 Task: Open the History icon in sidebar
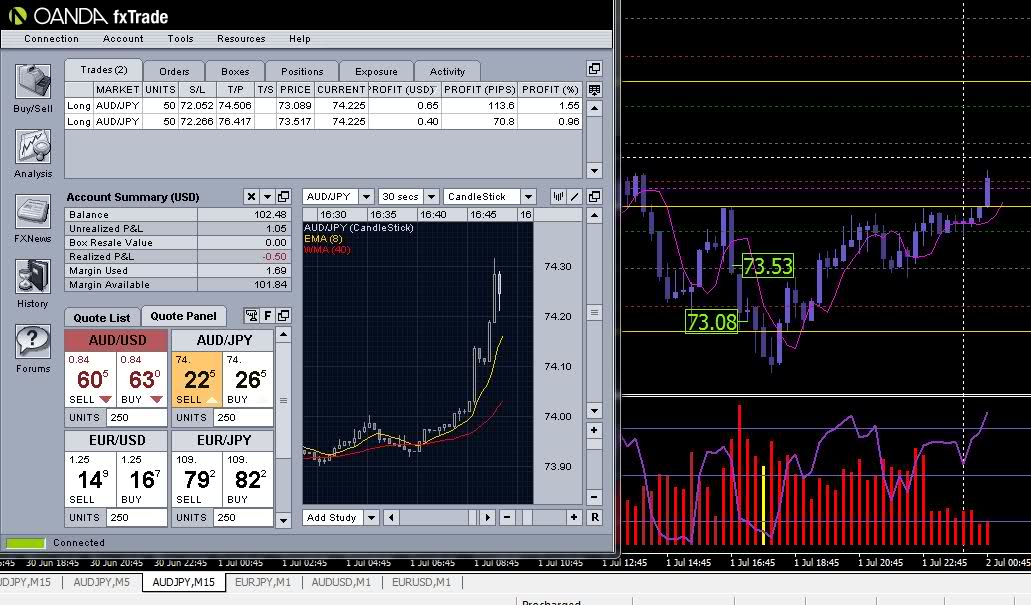pyautogui.click(x=33, y=279)
